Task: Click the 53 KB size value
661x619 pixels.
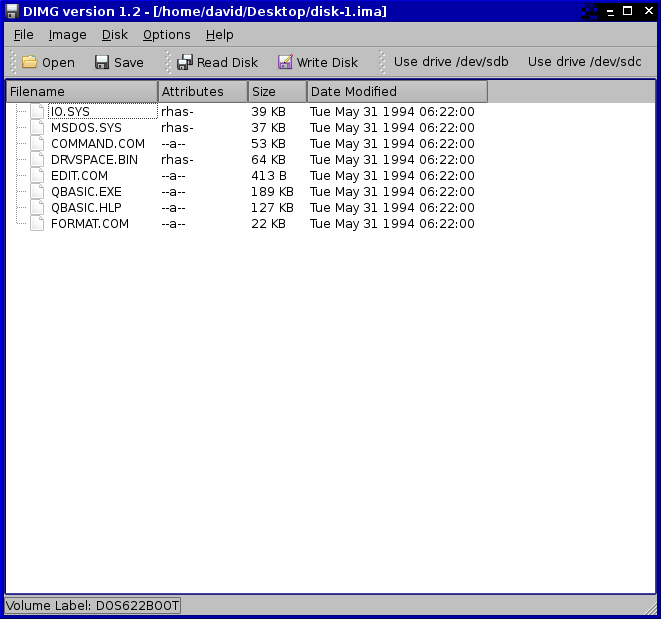Action: tap(269, 144)
